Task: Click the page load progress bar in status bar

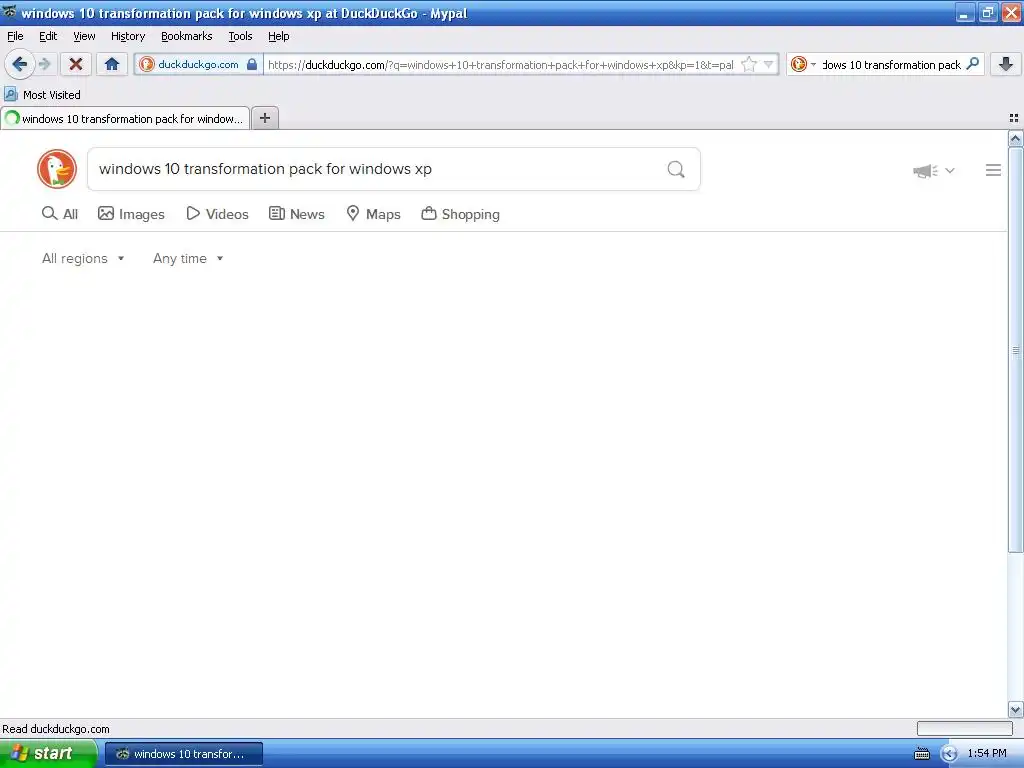Action: [965, 728]
